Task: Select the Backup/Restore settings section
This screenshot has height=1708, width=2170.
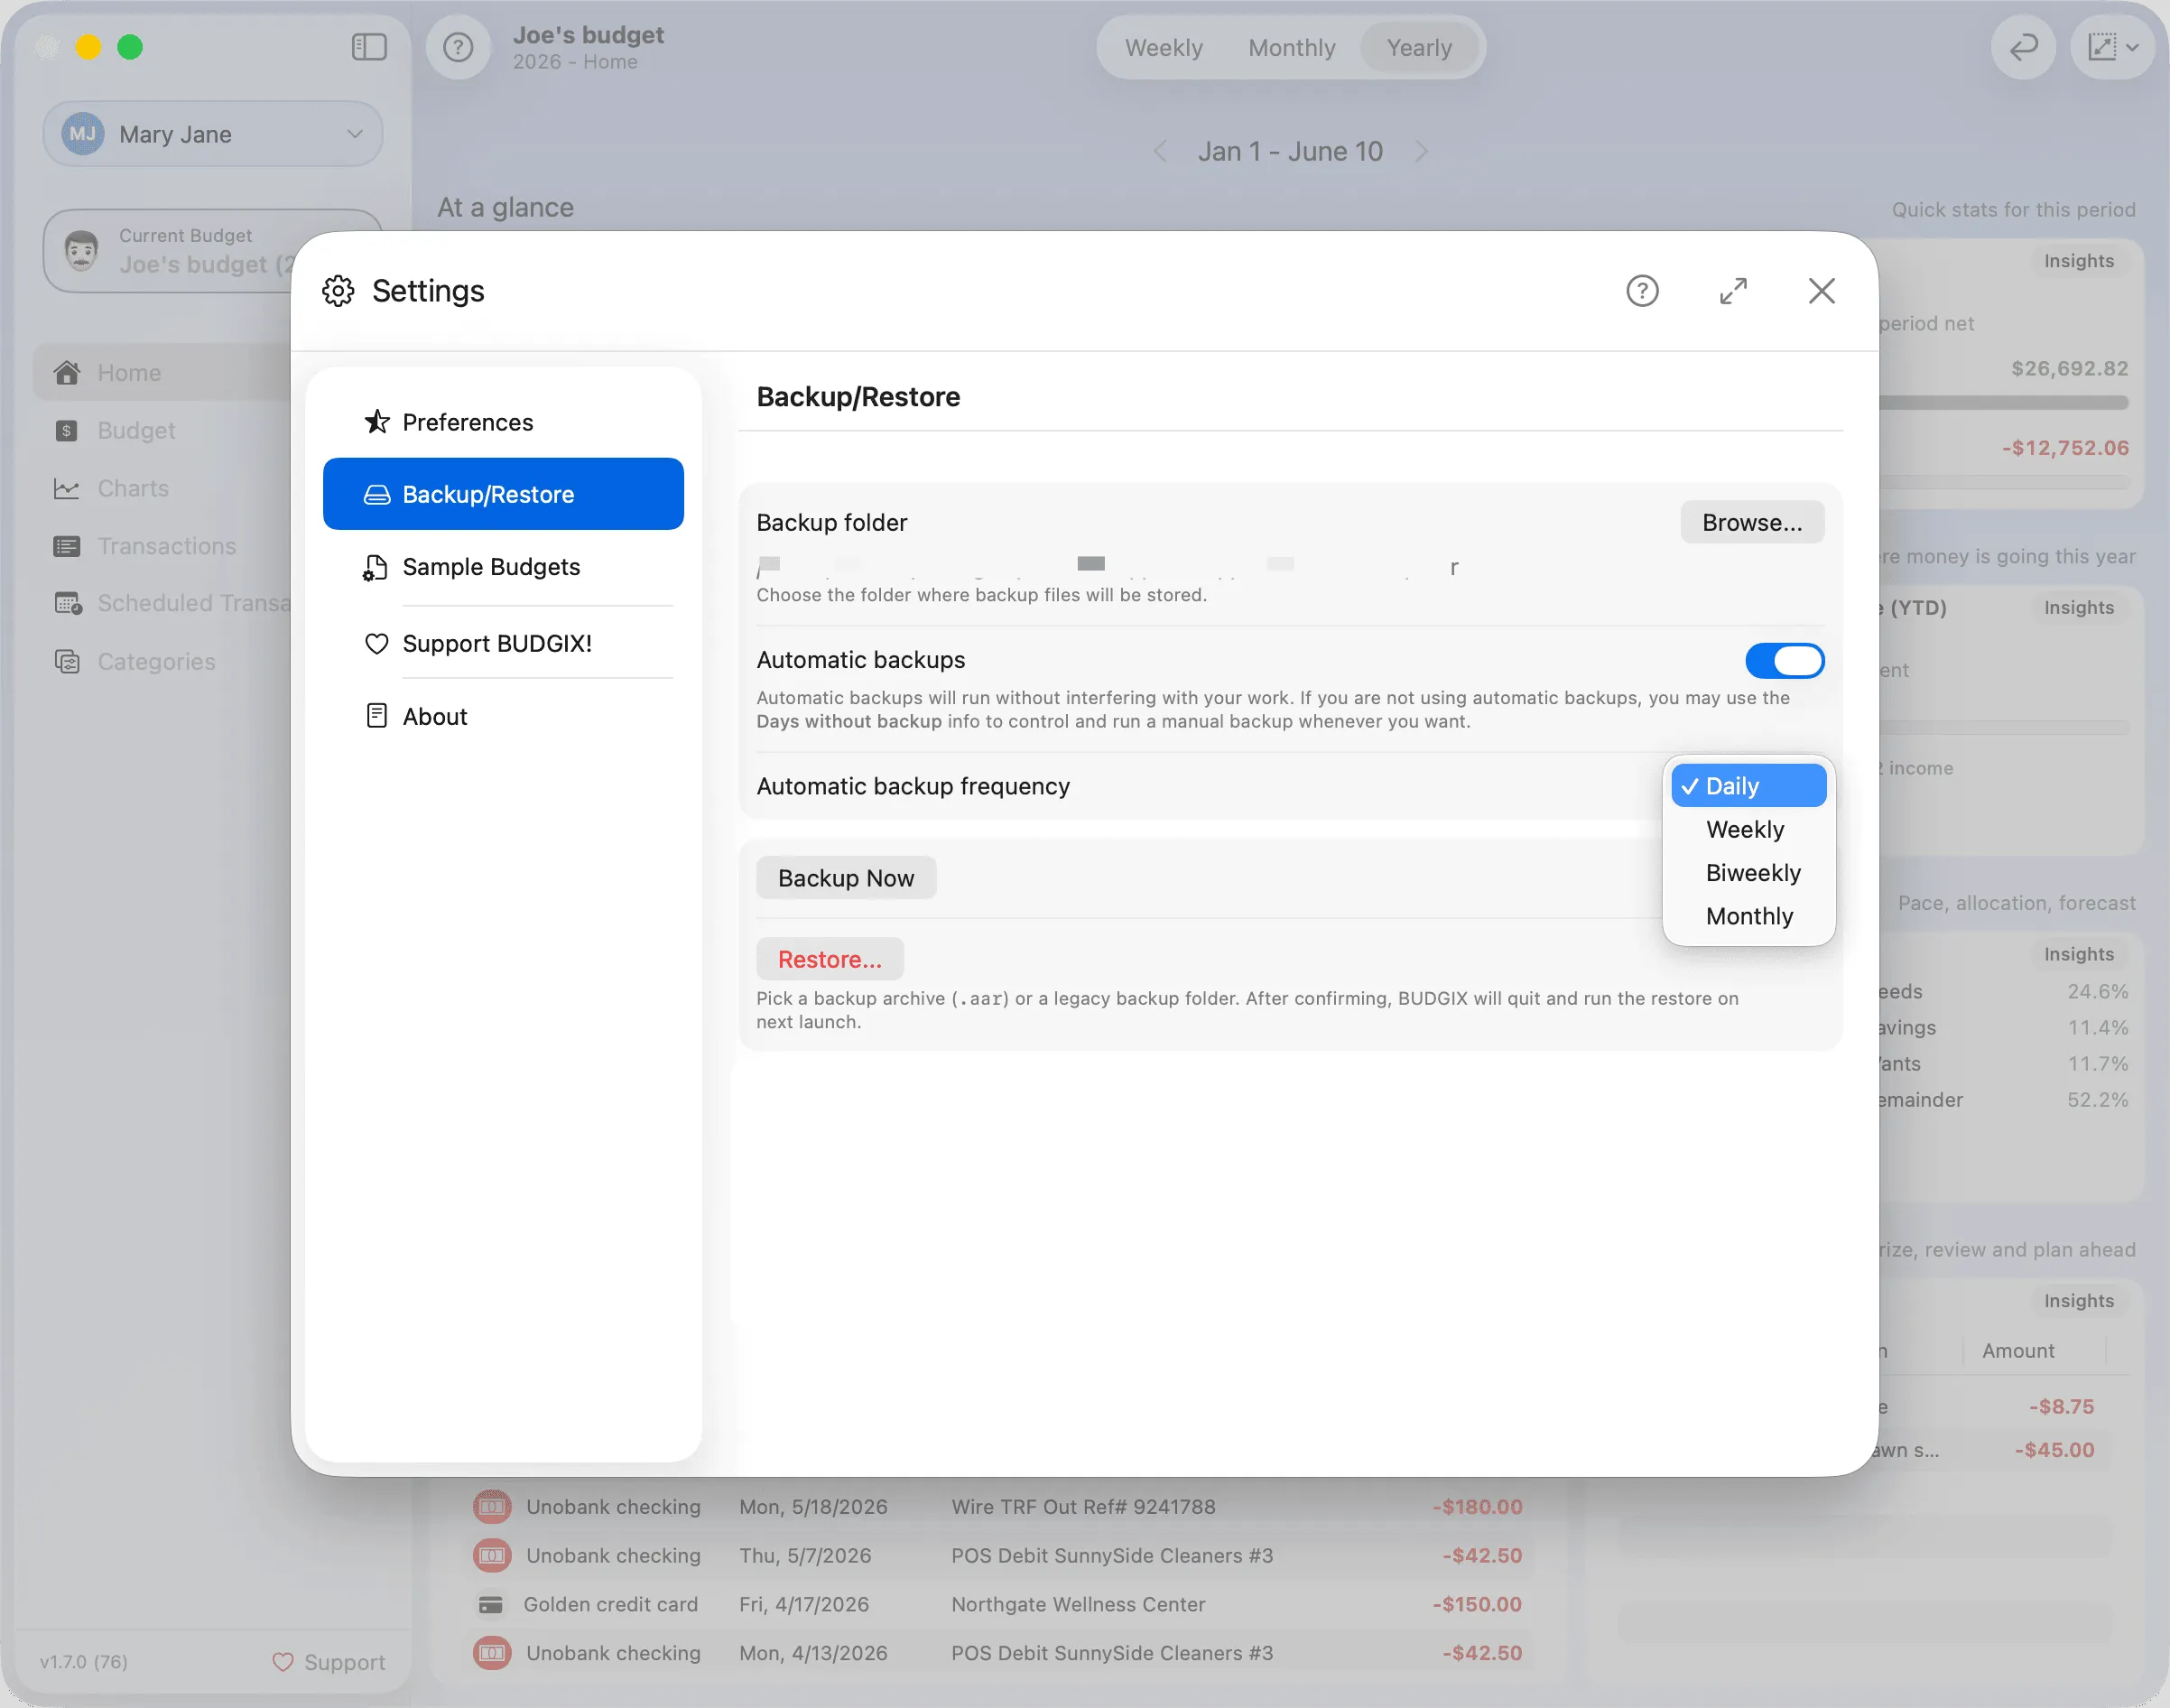Action: pyautogui.click(x=504, y=494)
